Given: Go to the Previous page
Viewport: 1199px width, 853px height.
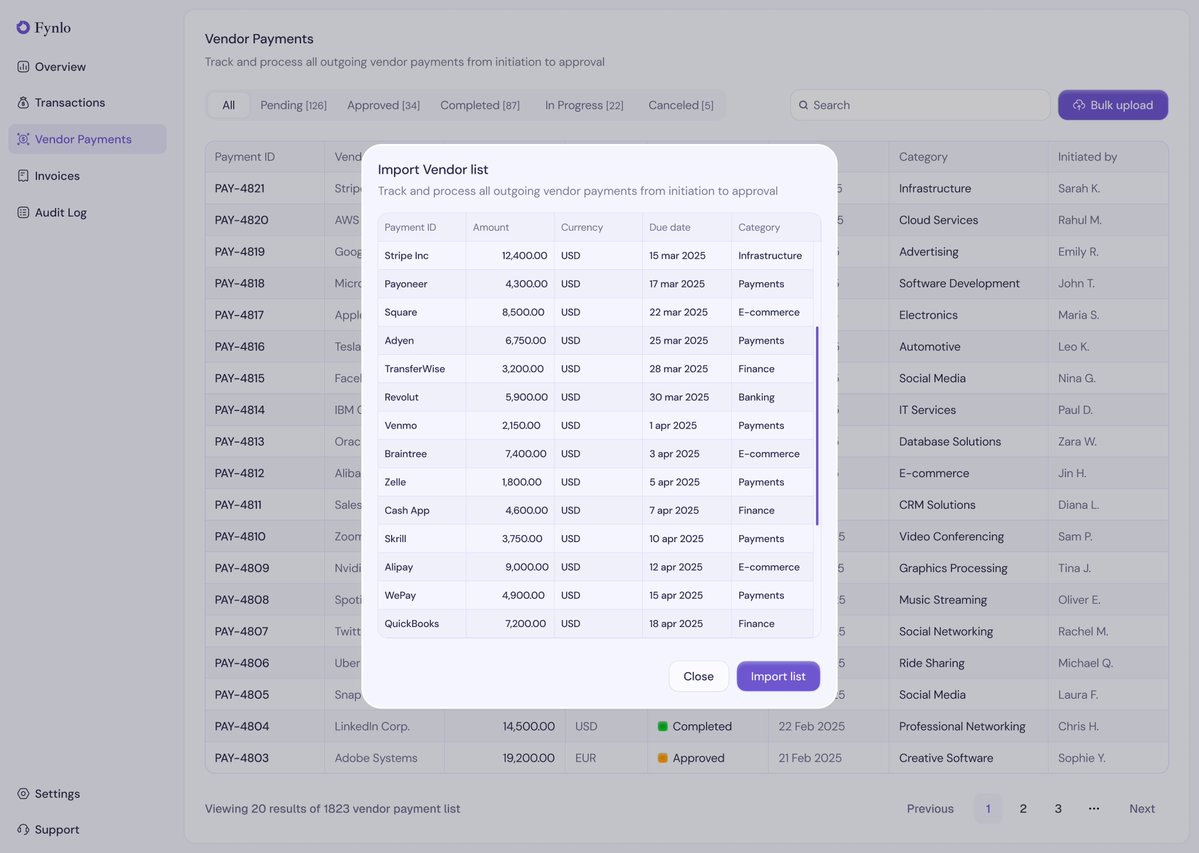Looking at the screenshot, I should (x=930, y=809).
